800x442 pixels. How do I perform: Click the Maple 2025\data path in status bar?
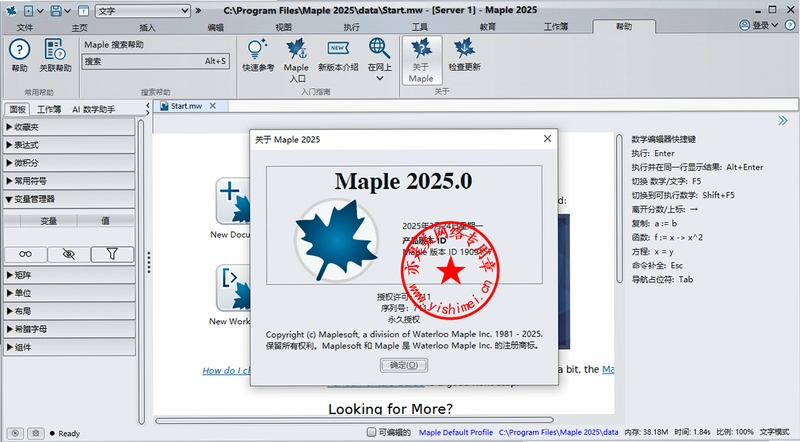558,432
